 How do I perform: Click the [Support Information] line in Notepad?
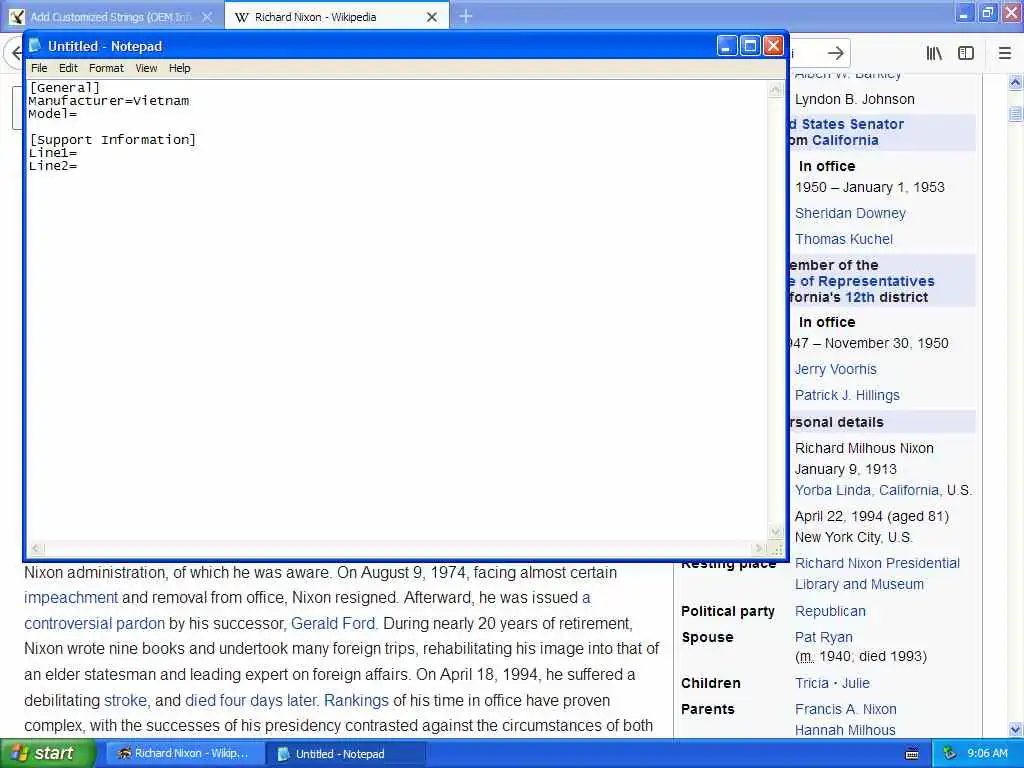coord(112,140)
